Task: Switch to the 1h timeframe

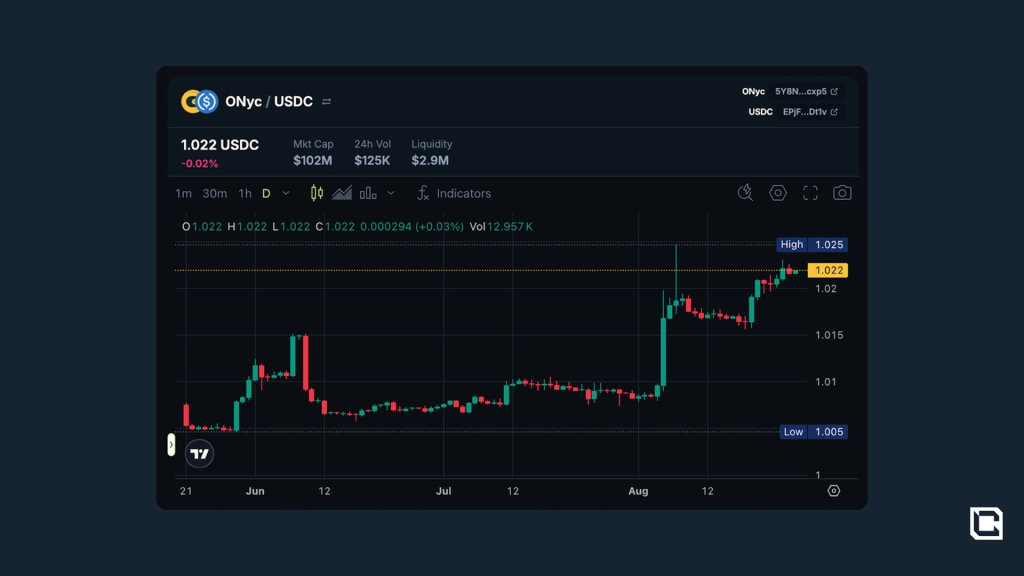Action: [245, 194]
